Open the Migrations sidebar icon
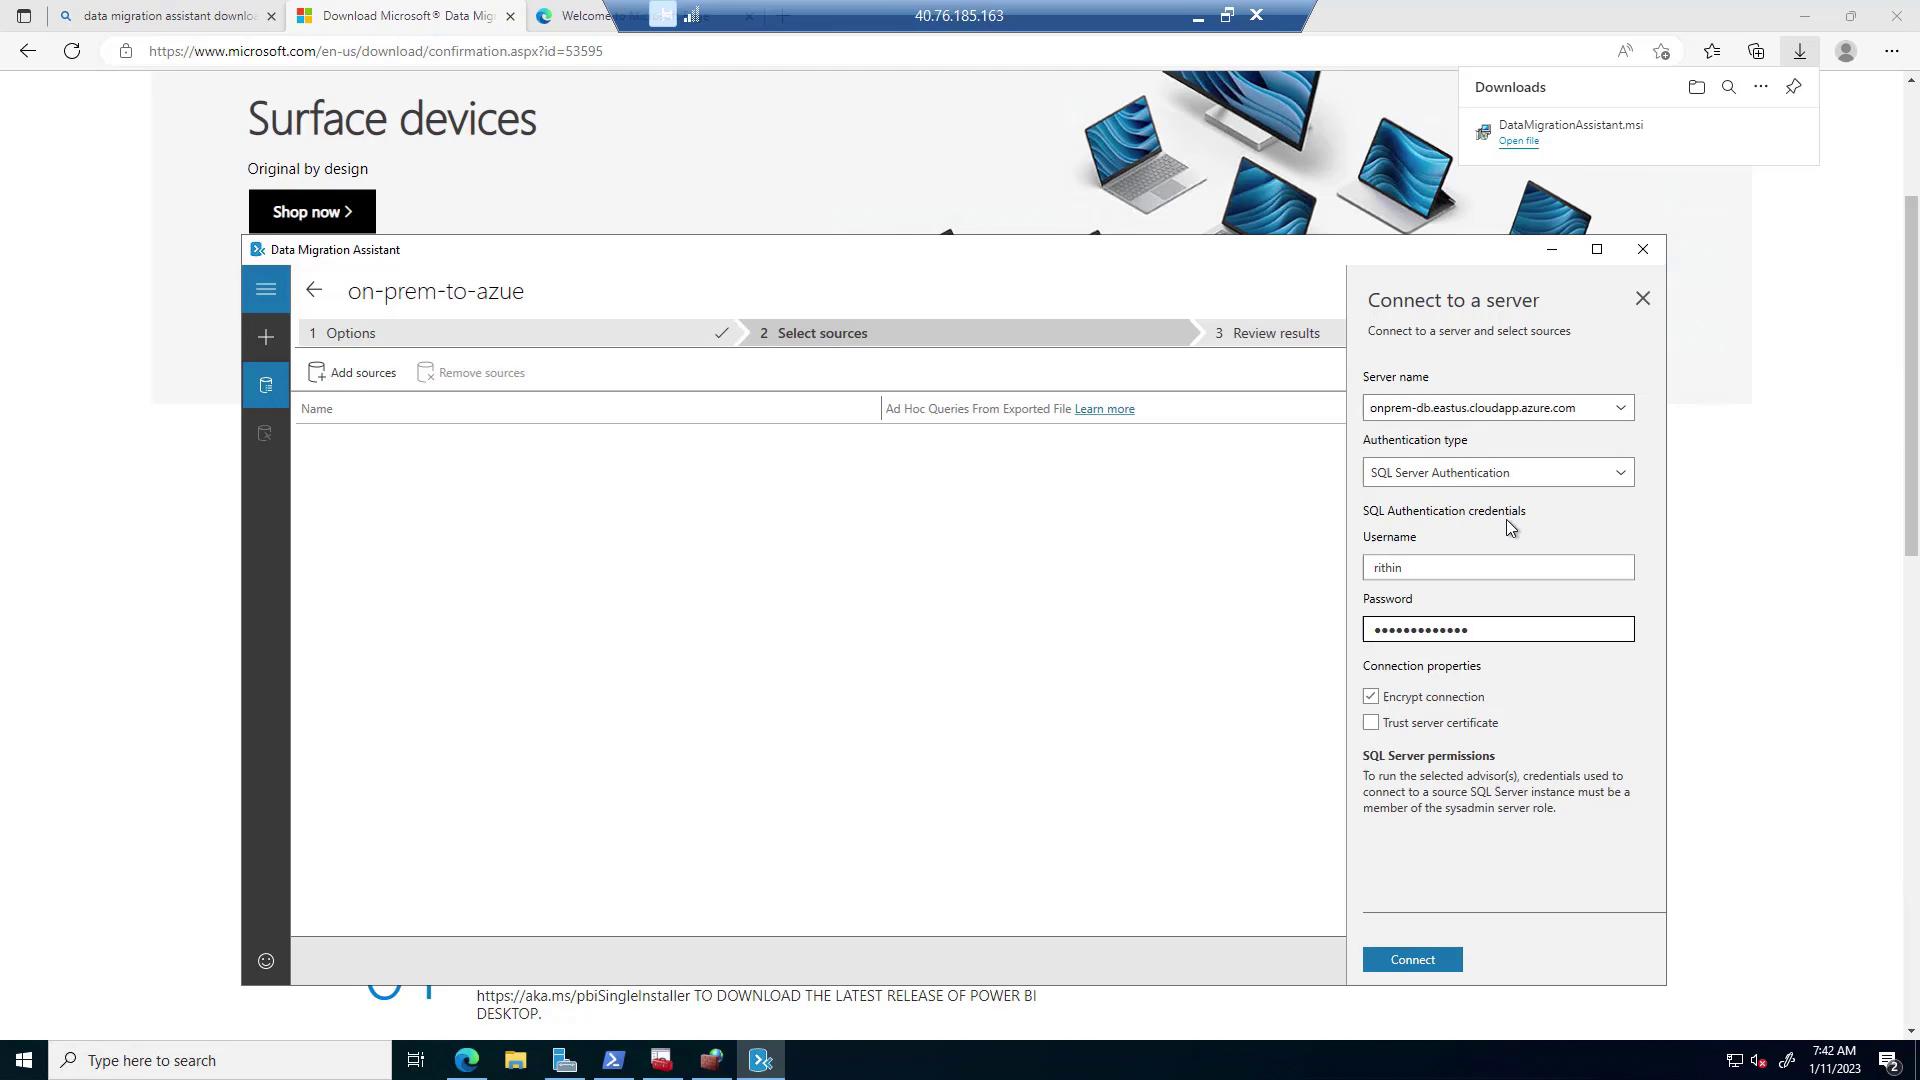The width and height of the screenshot is (1920, 1080). pyautogui.click(x=265, y=433)
